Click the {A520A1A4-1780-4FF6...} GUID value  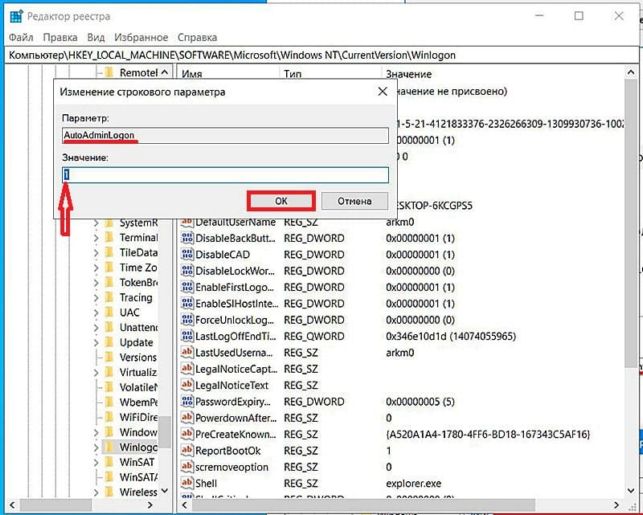(x=488, y=434)
